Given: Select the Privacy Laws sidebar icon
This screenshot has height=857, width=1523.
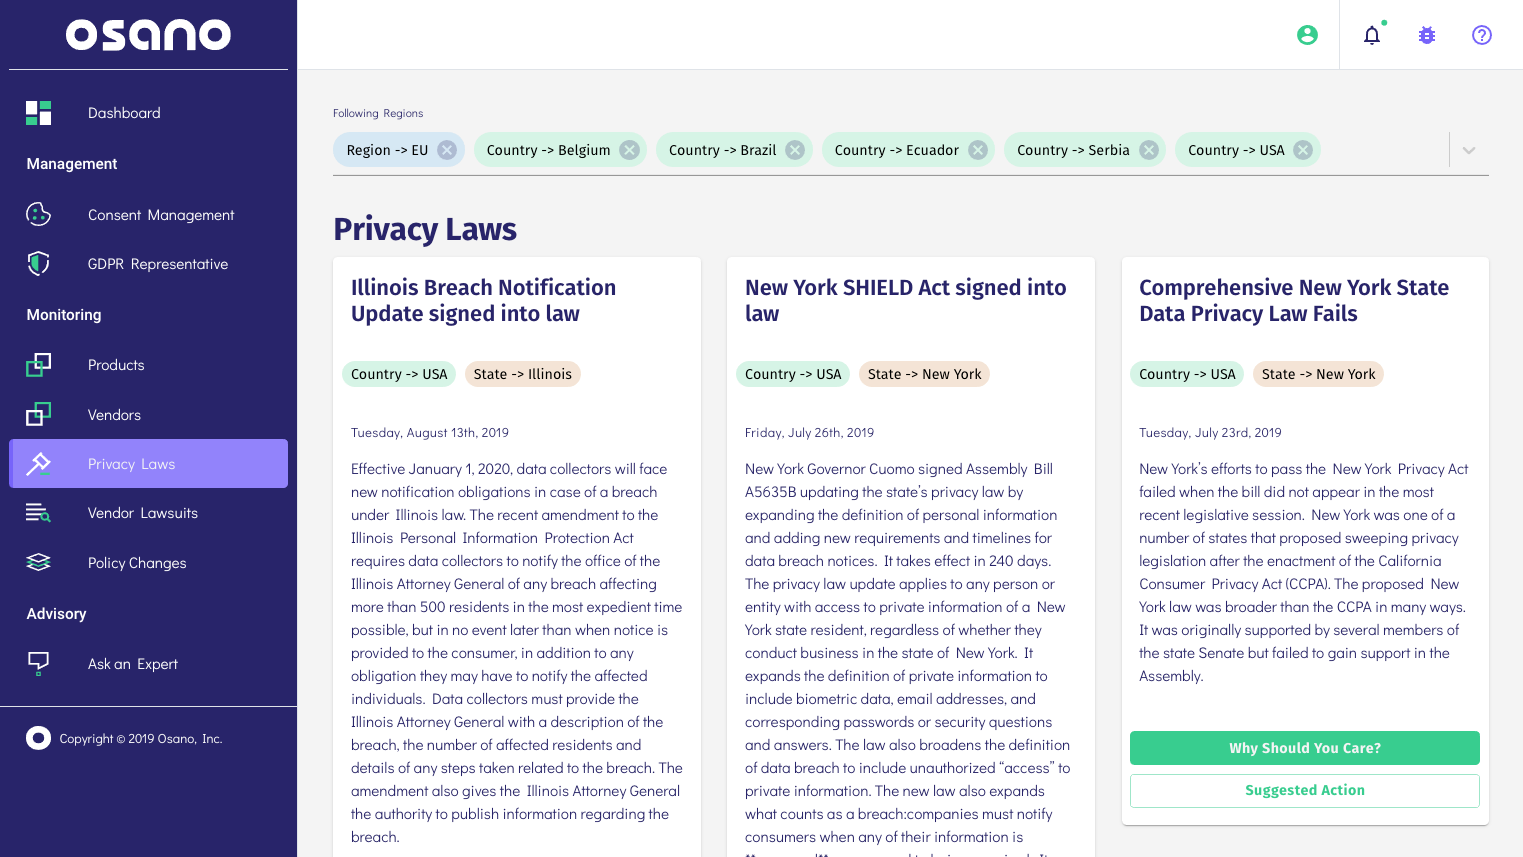Looking at the screenshot, I should tap(38, 463).
